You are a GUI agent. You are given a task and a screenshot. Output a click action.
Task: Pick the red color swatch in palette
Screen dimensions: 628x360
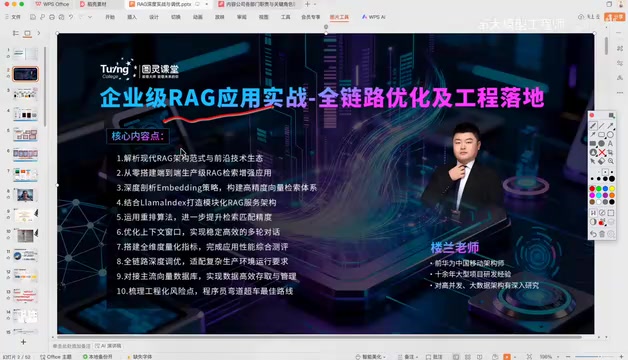592,189
